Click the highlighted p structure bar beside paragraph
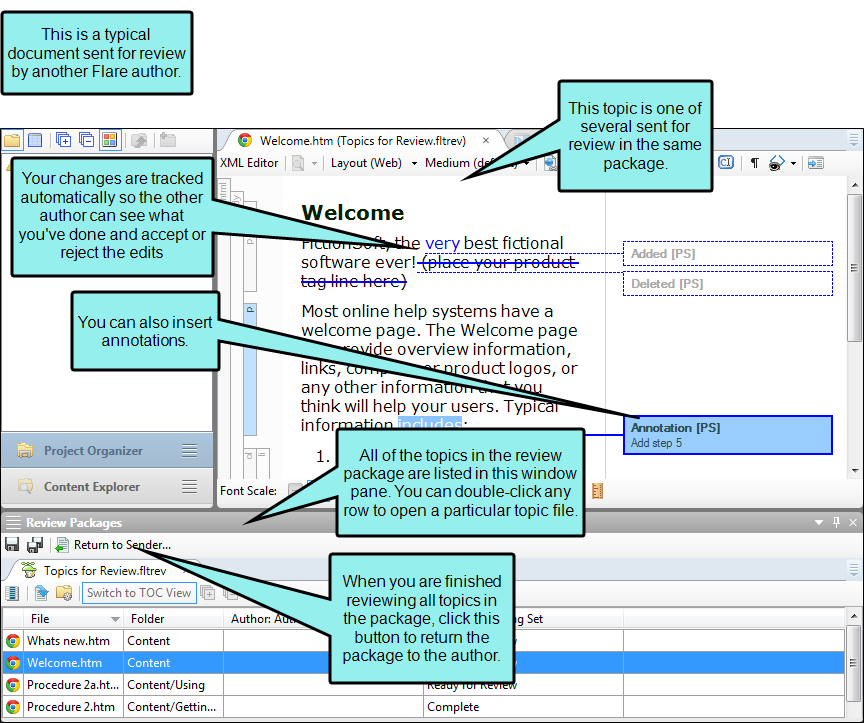This screenshot has width=864, height=723. [250, 369]
